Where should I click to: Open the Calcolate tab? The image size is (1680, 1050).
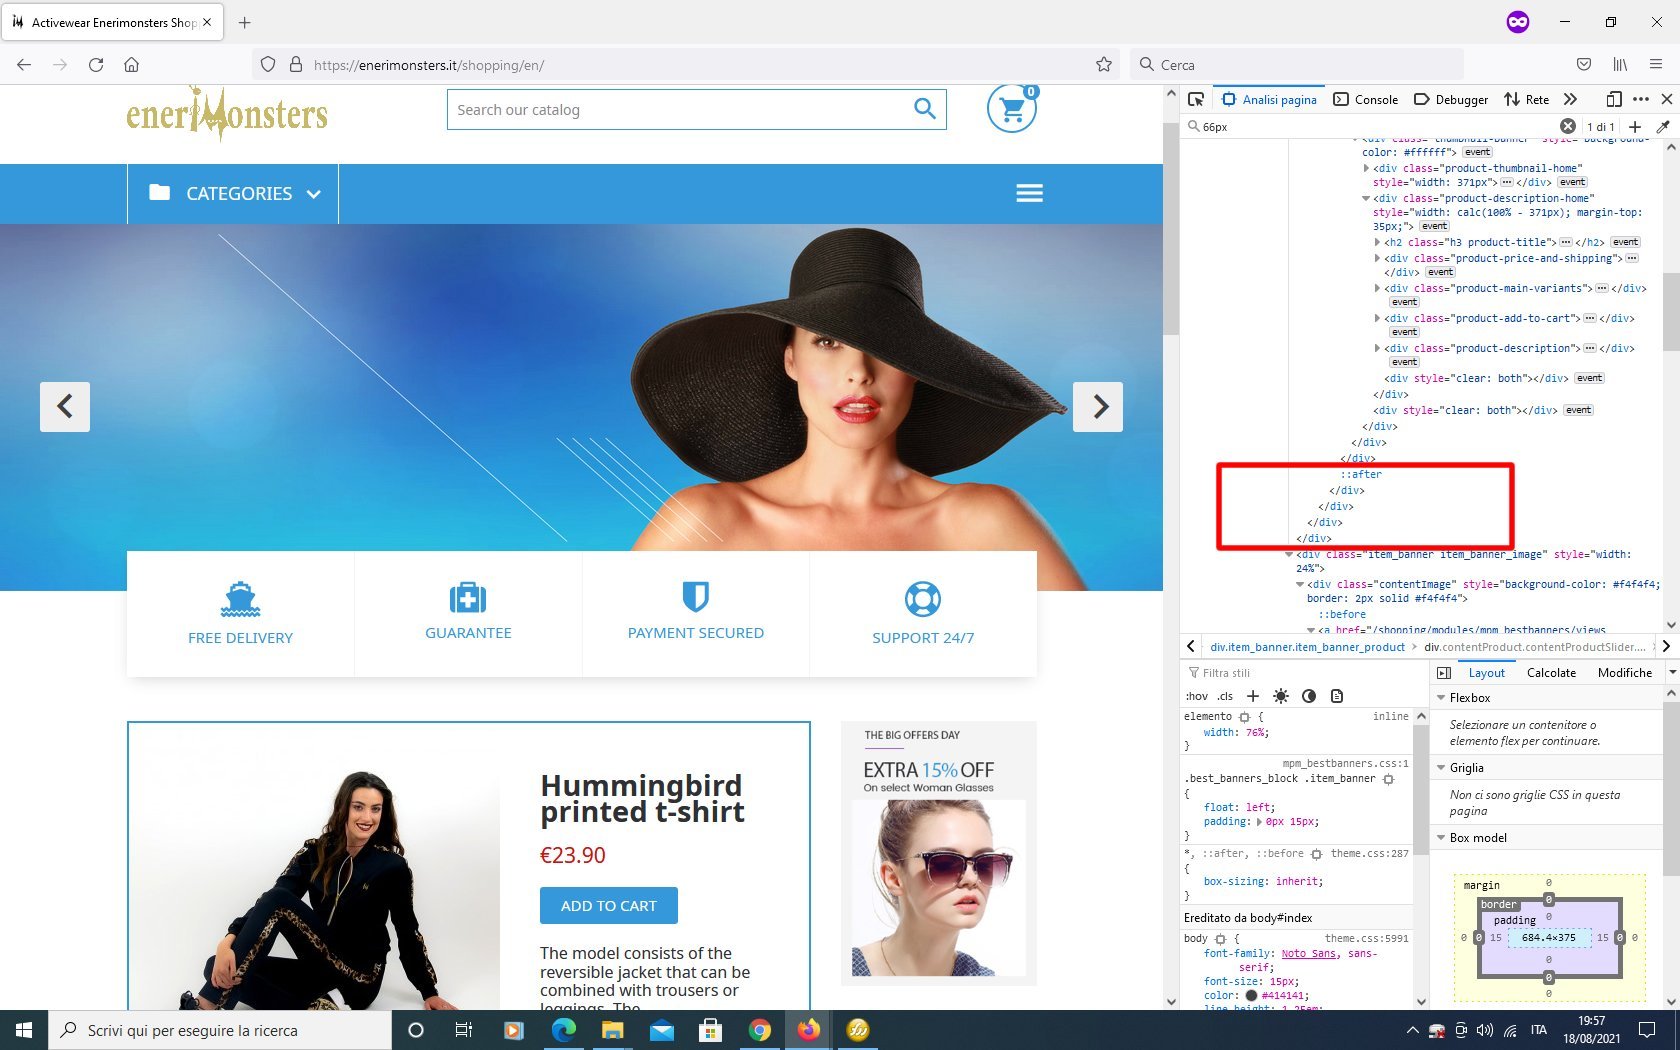click(1551, 673)
